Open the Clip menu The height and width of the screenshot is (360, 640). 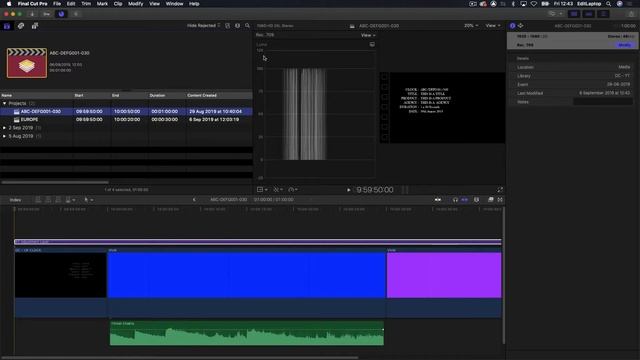point(118,4)
